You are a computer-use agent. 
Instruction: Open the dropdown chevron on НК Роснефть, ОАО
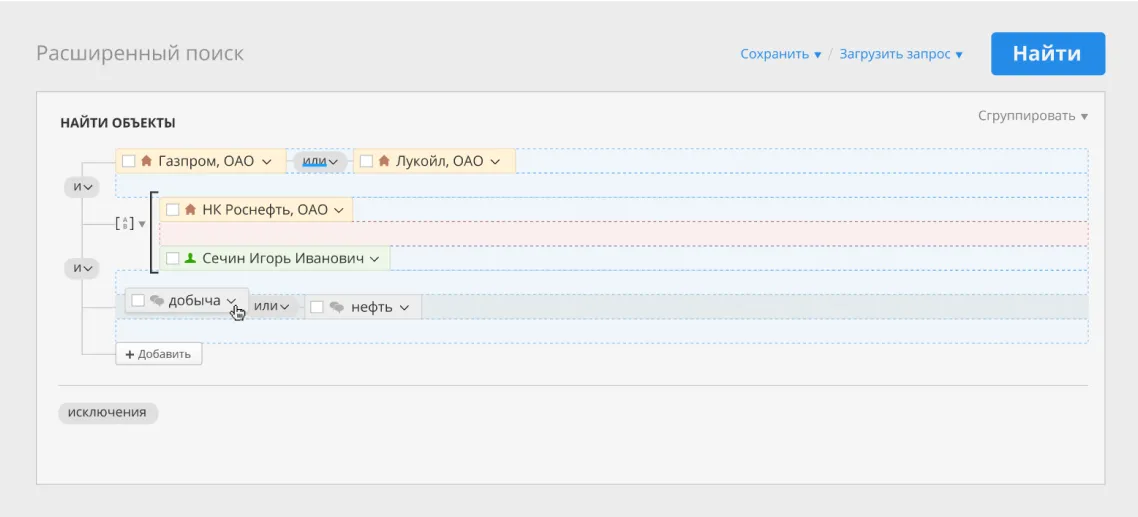click(338, 210)
